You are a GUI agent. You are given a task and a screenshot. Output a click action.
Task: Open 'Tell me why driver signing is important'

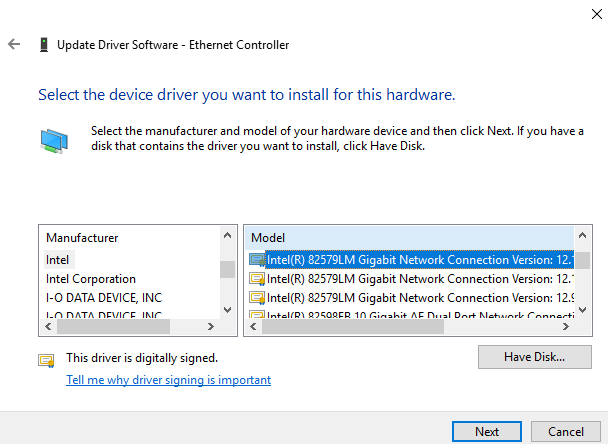click(168, 380)
